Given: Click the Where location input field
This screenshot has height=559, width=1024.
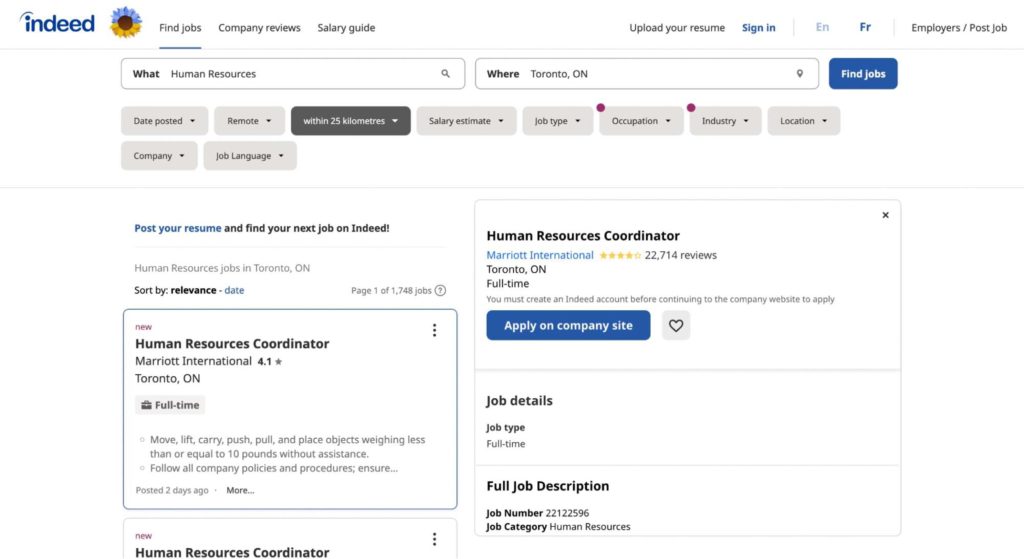Looking at the screenshot, I should (x=647, y=74).
